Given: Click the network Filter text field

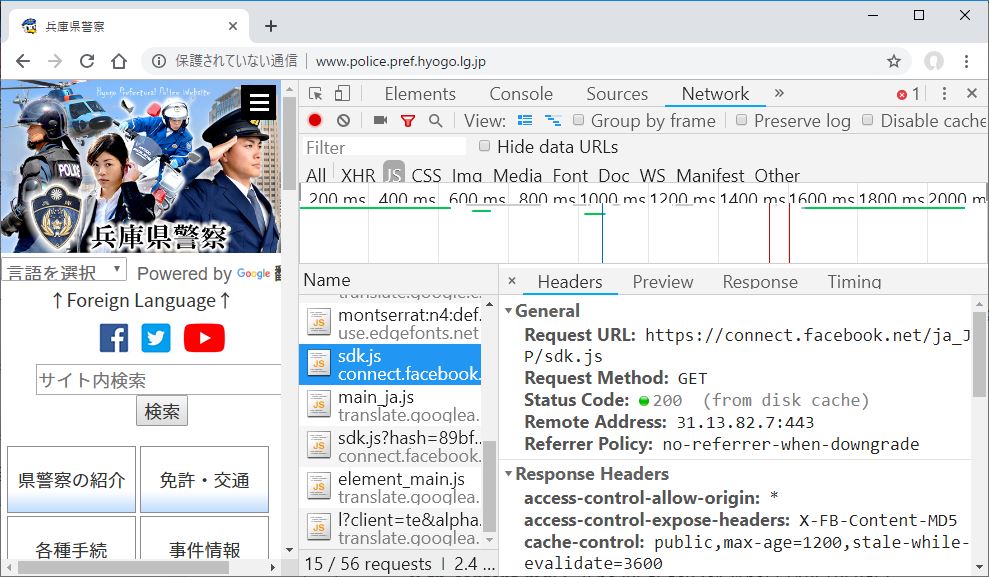Looking at the screenshot, I should 384,147.
